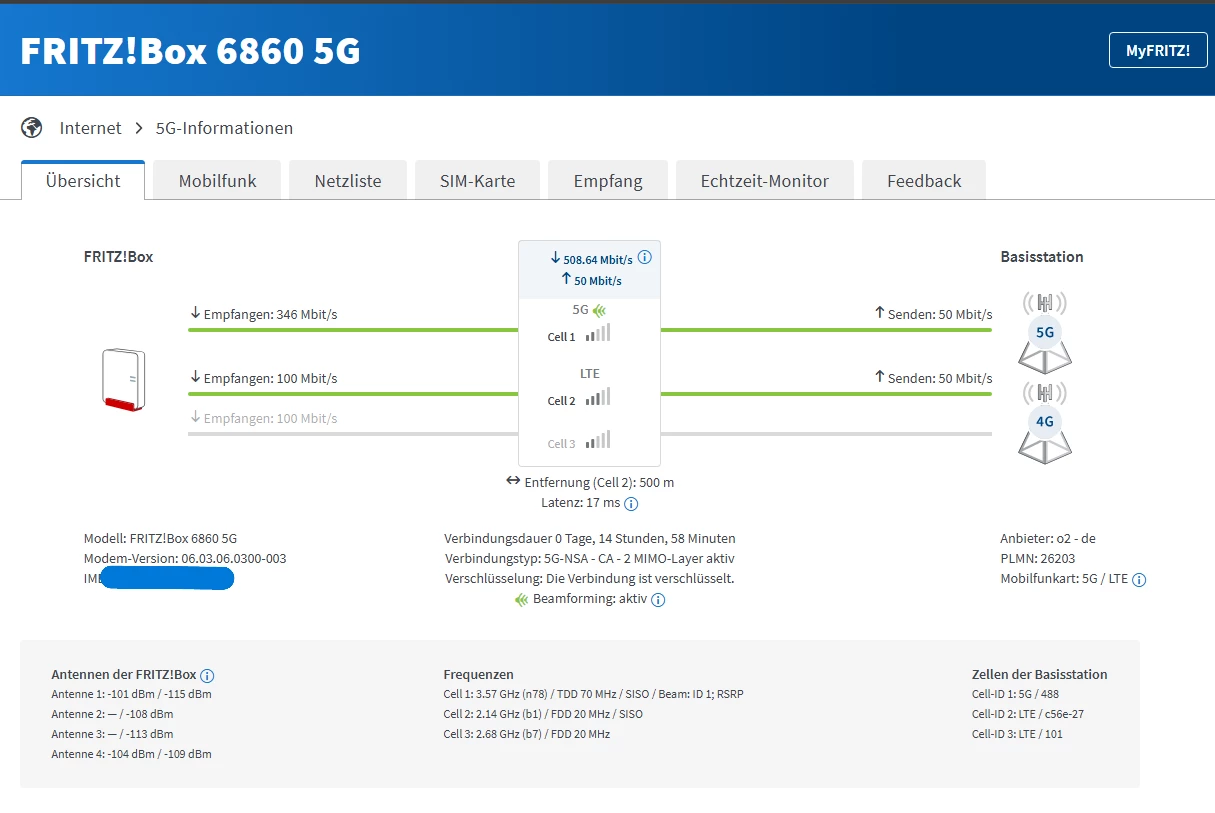Open the Echtzeit-Monitor tab
Image resolution: width=1215 pixels, height=813 pixels.
click(x=765, y=181)
